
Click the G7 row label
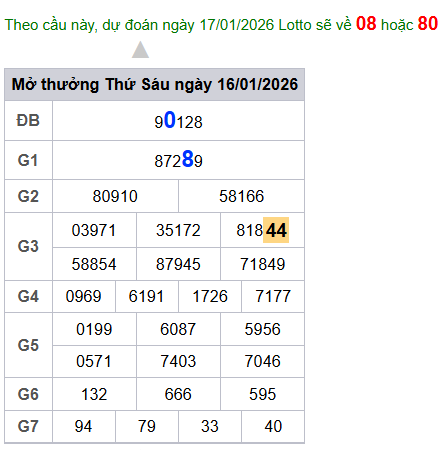[28, 426]
